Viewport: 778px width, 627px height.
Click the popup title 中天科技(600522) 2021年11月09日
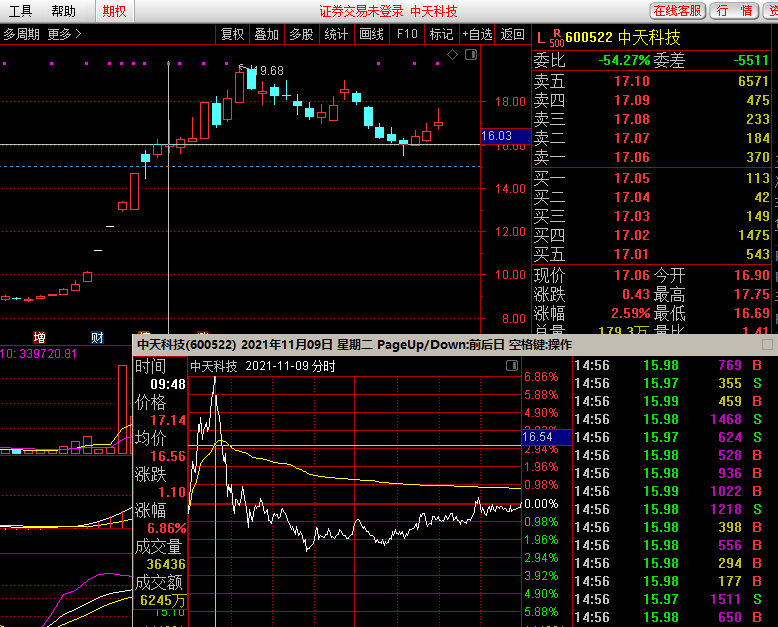coord(235,345)
